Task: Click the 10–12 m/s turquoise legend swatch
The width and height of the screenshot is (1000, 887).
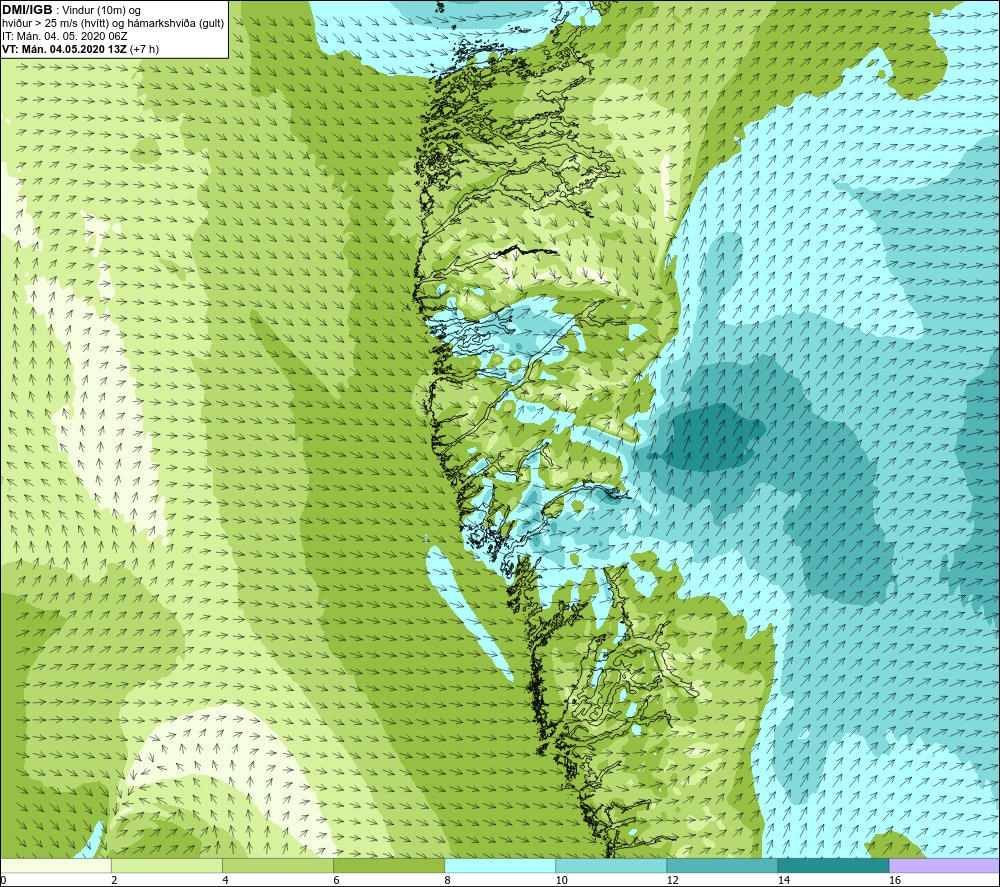Action: pyautogui.click(x=610, y=865)
